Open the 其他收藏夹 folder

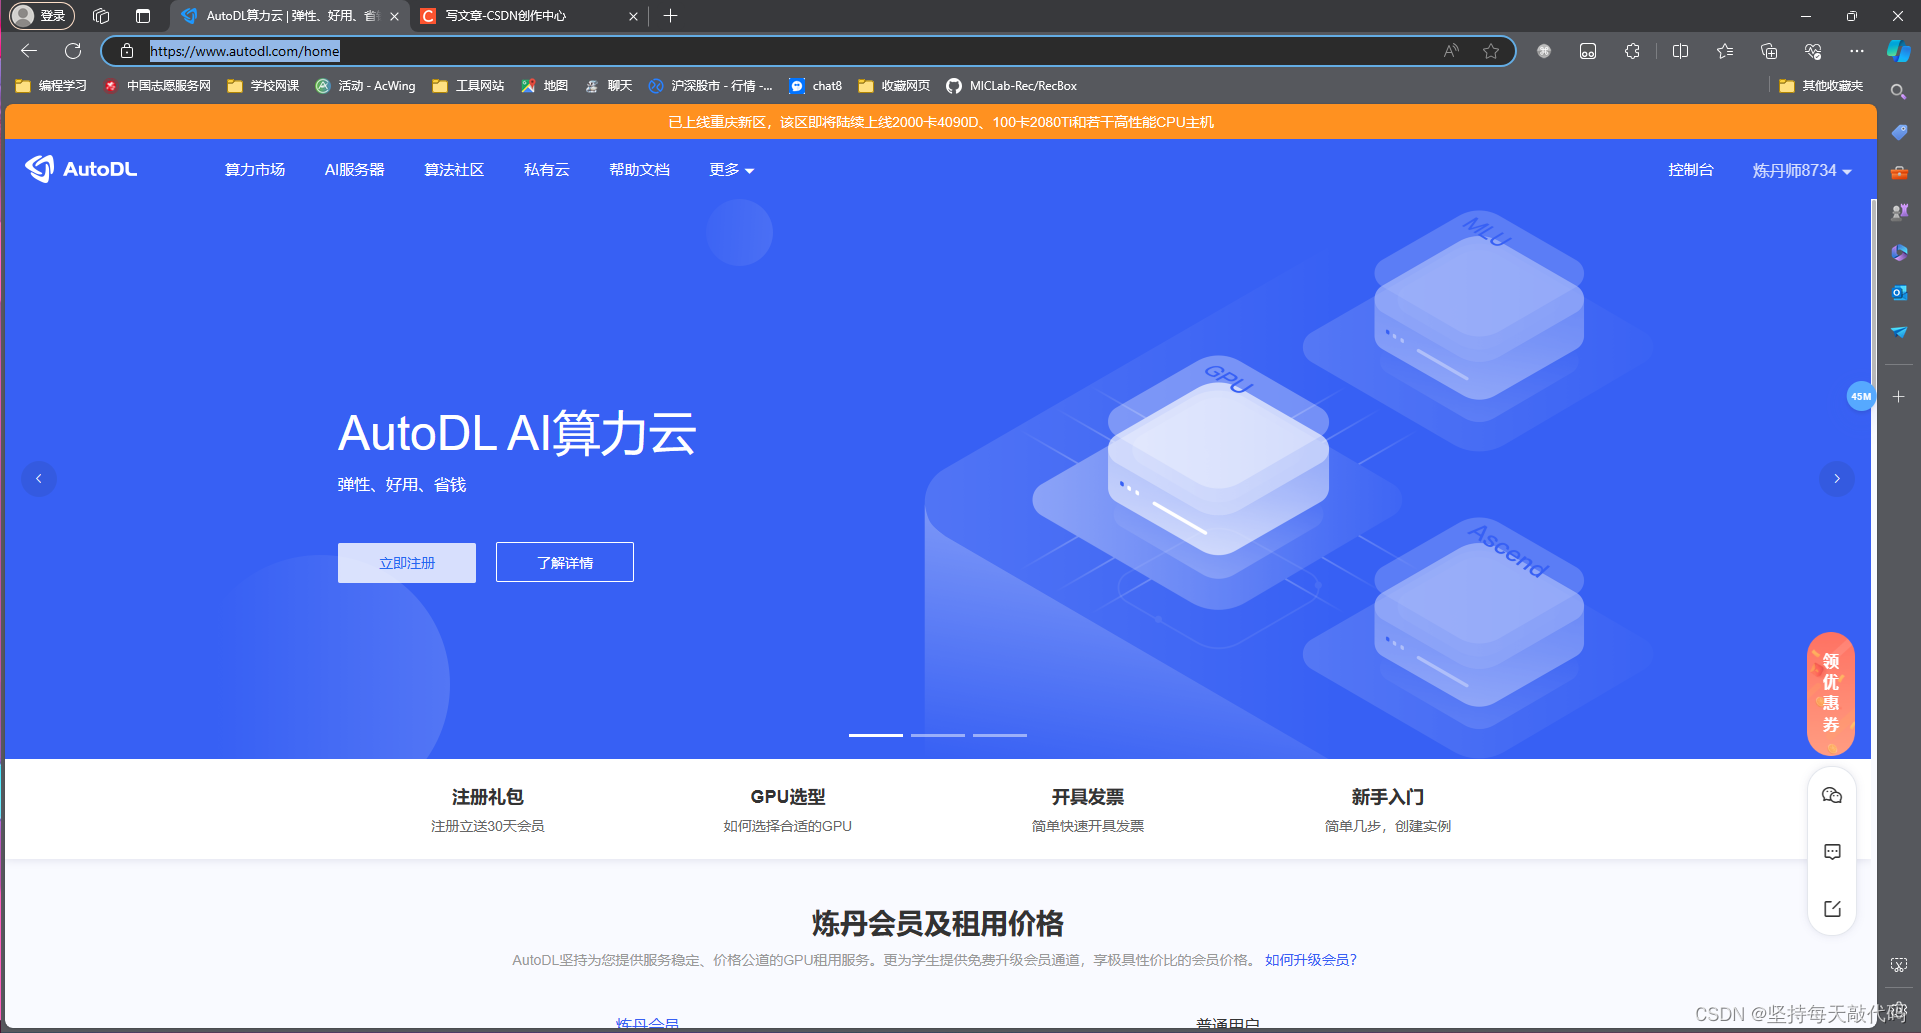[1821, 86]
